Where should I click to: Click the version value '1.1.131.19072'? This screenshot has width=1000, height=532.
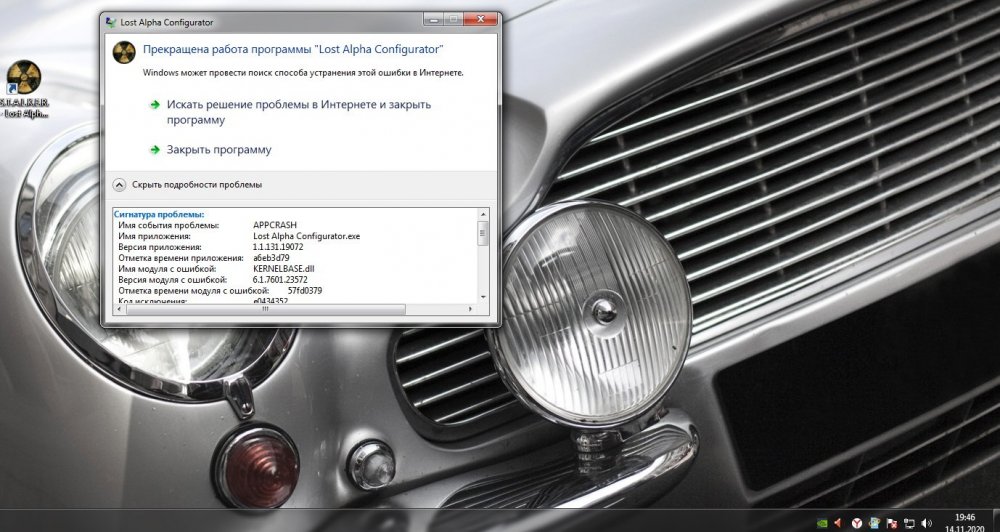(x=278, y=247)
